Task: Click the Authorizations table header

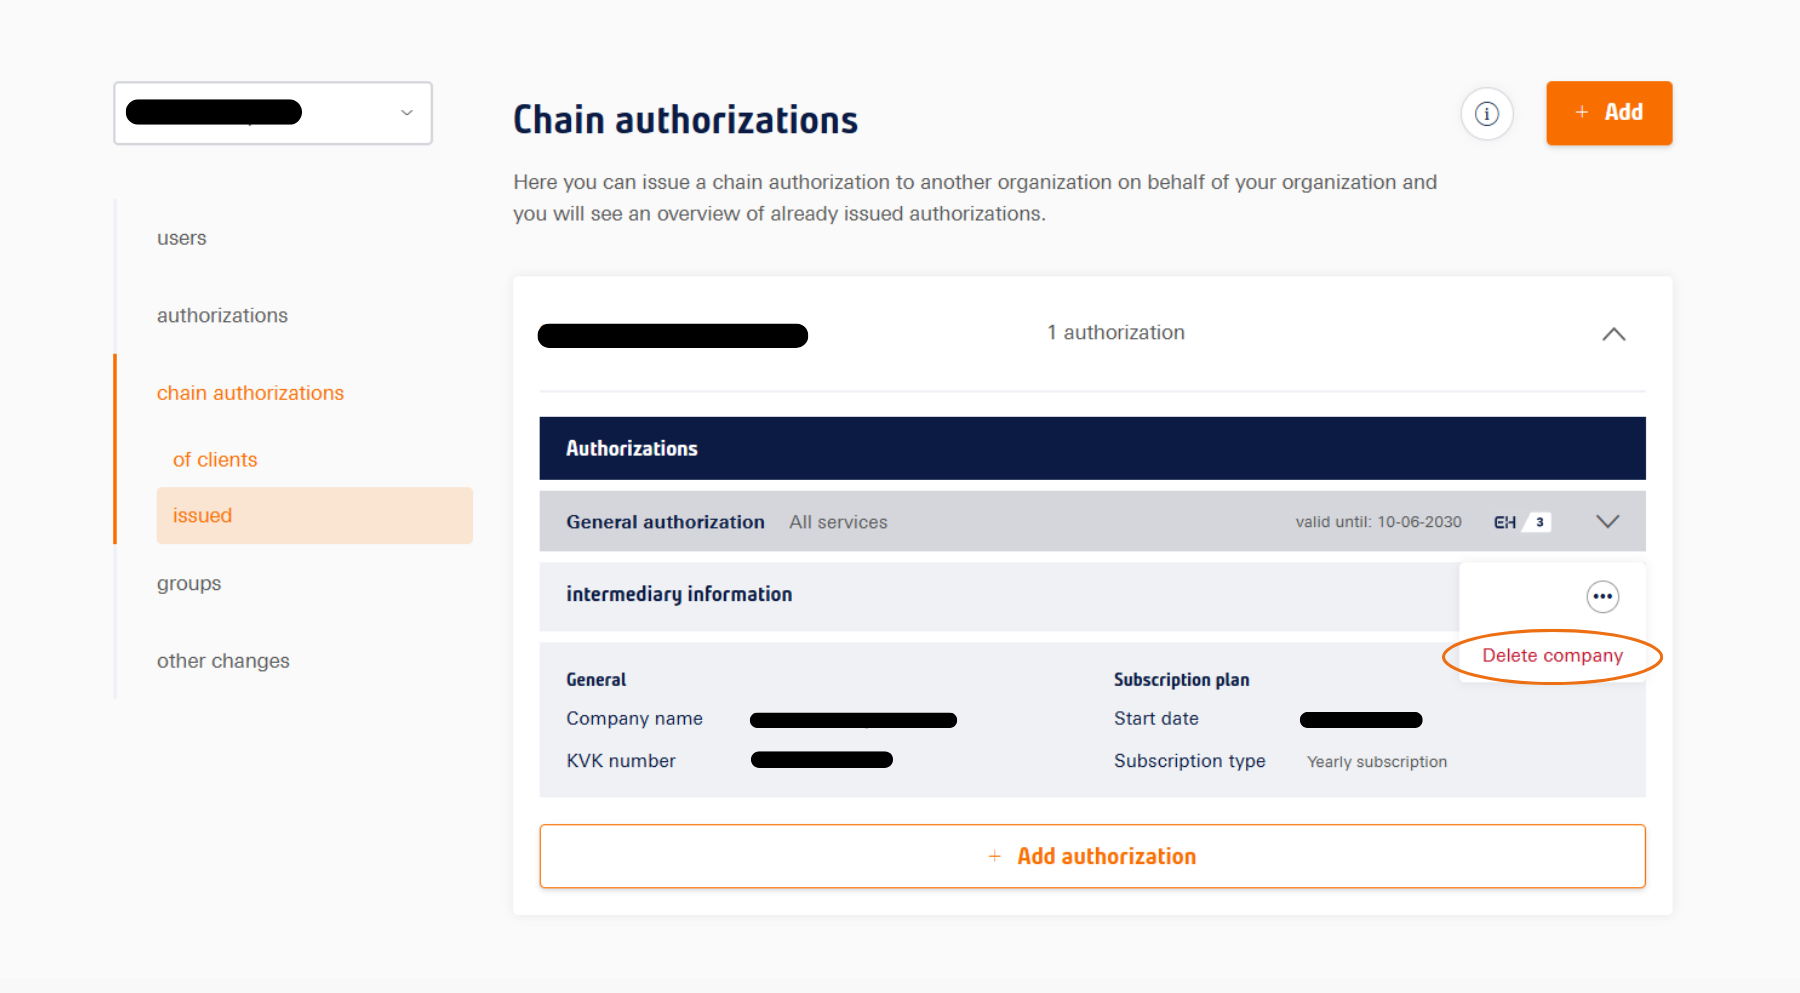Action: coord(632,449)
